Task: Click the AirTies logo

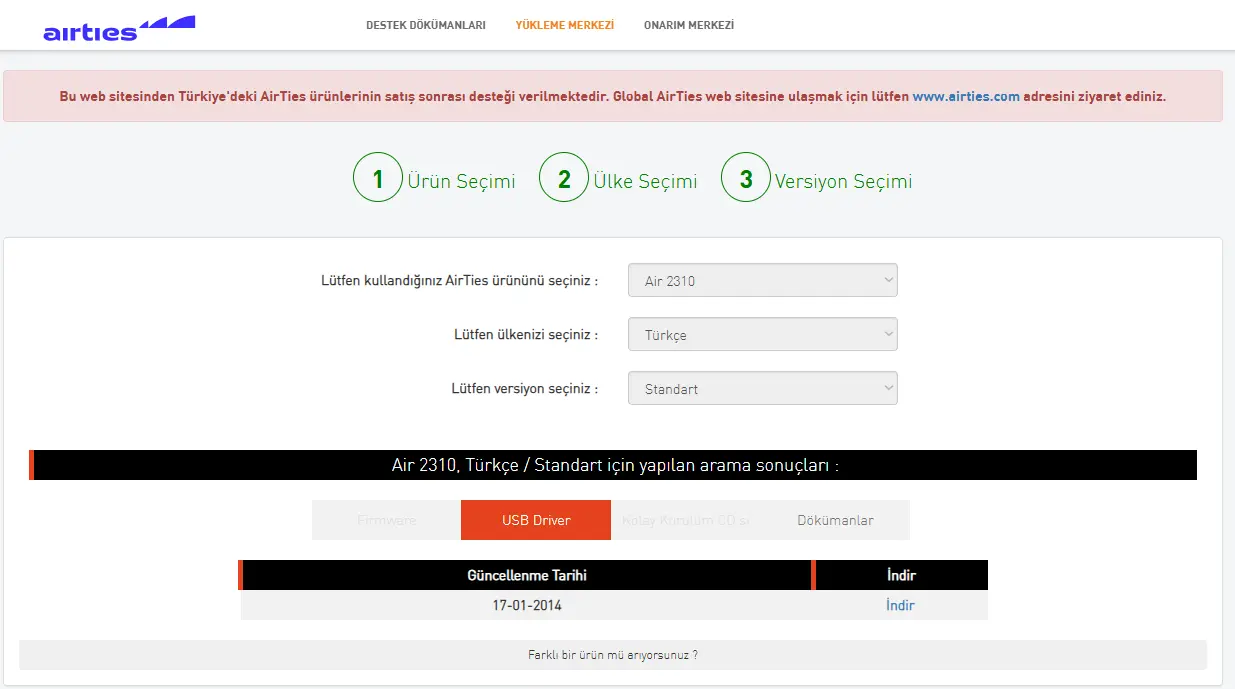Action: pyautogui.click(x=119, y=28)
